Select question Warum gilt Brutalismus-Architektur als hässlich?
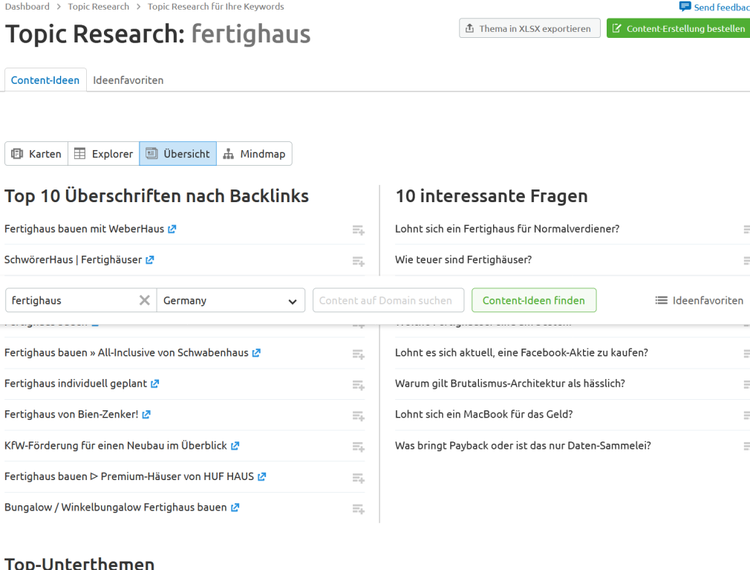This screenshot has width=750, height=570. tap(510, 384)
